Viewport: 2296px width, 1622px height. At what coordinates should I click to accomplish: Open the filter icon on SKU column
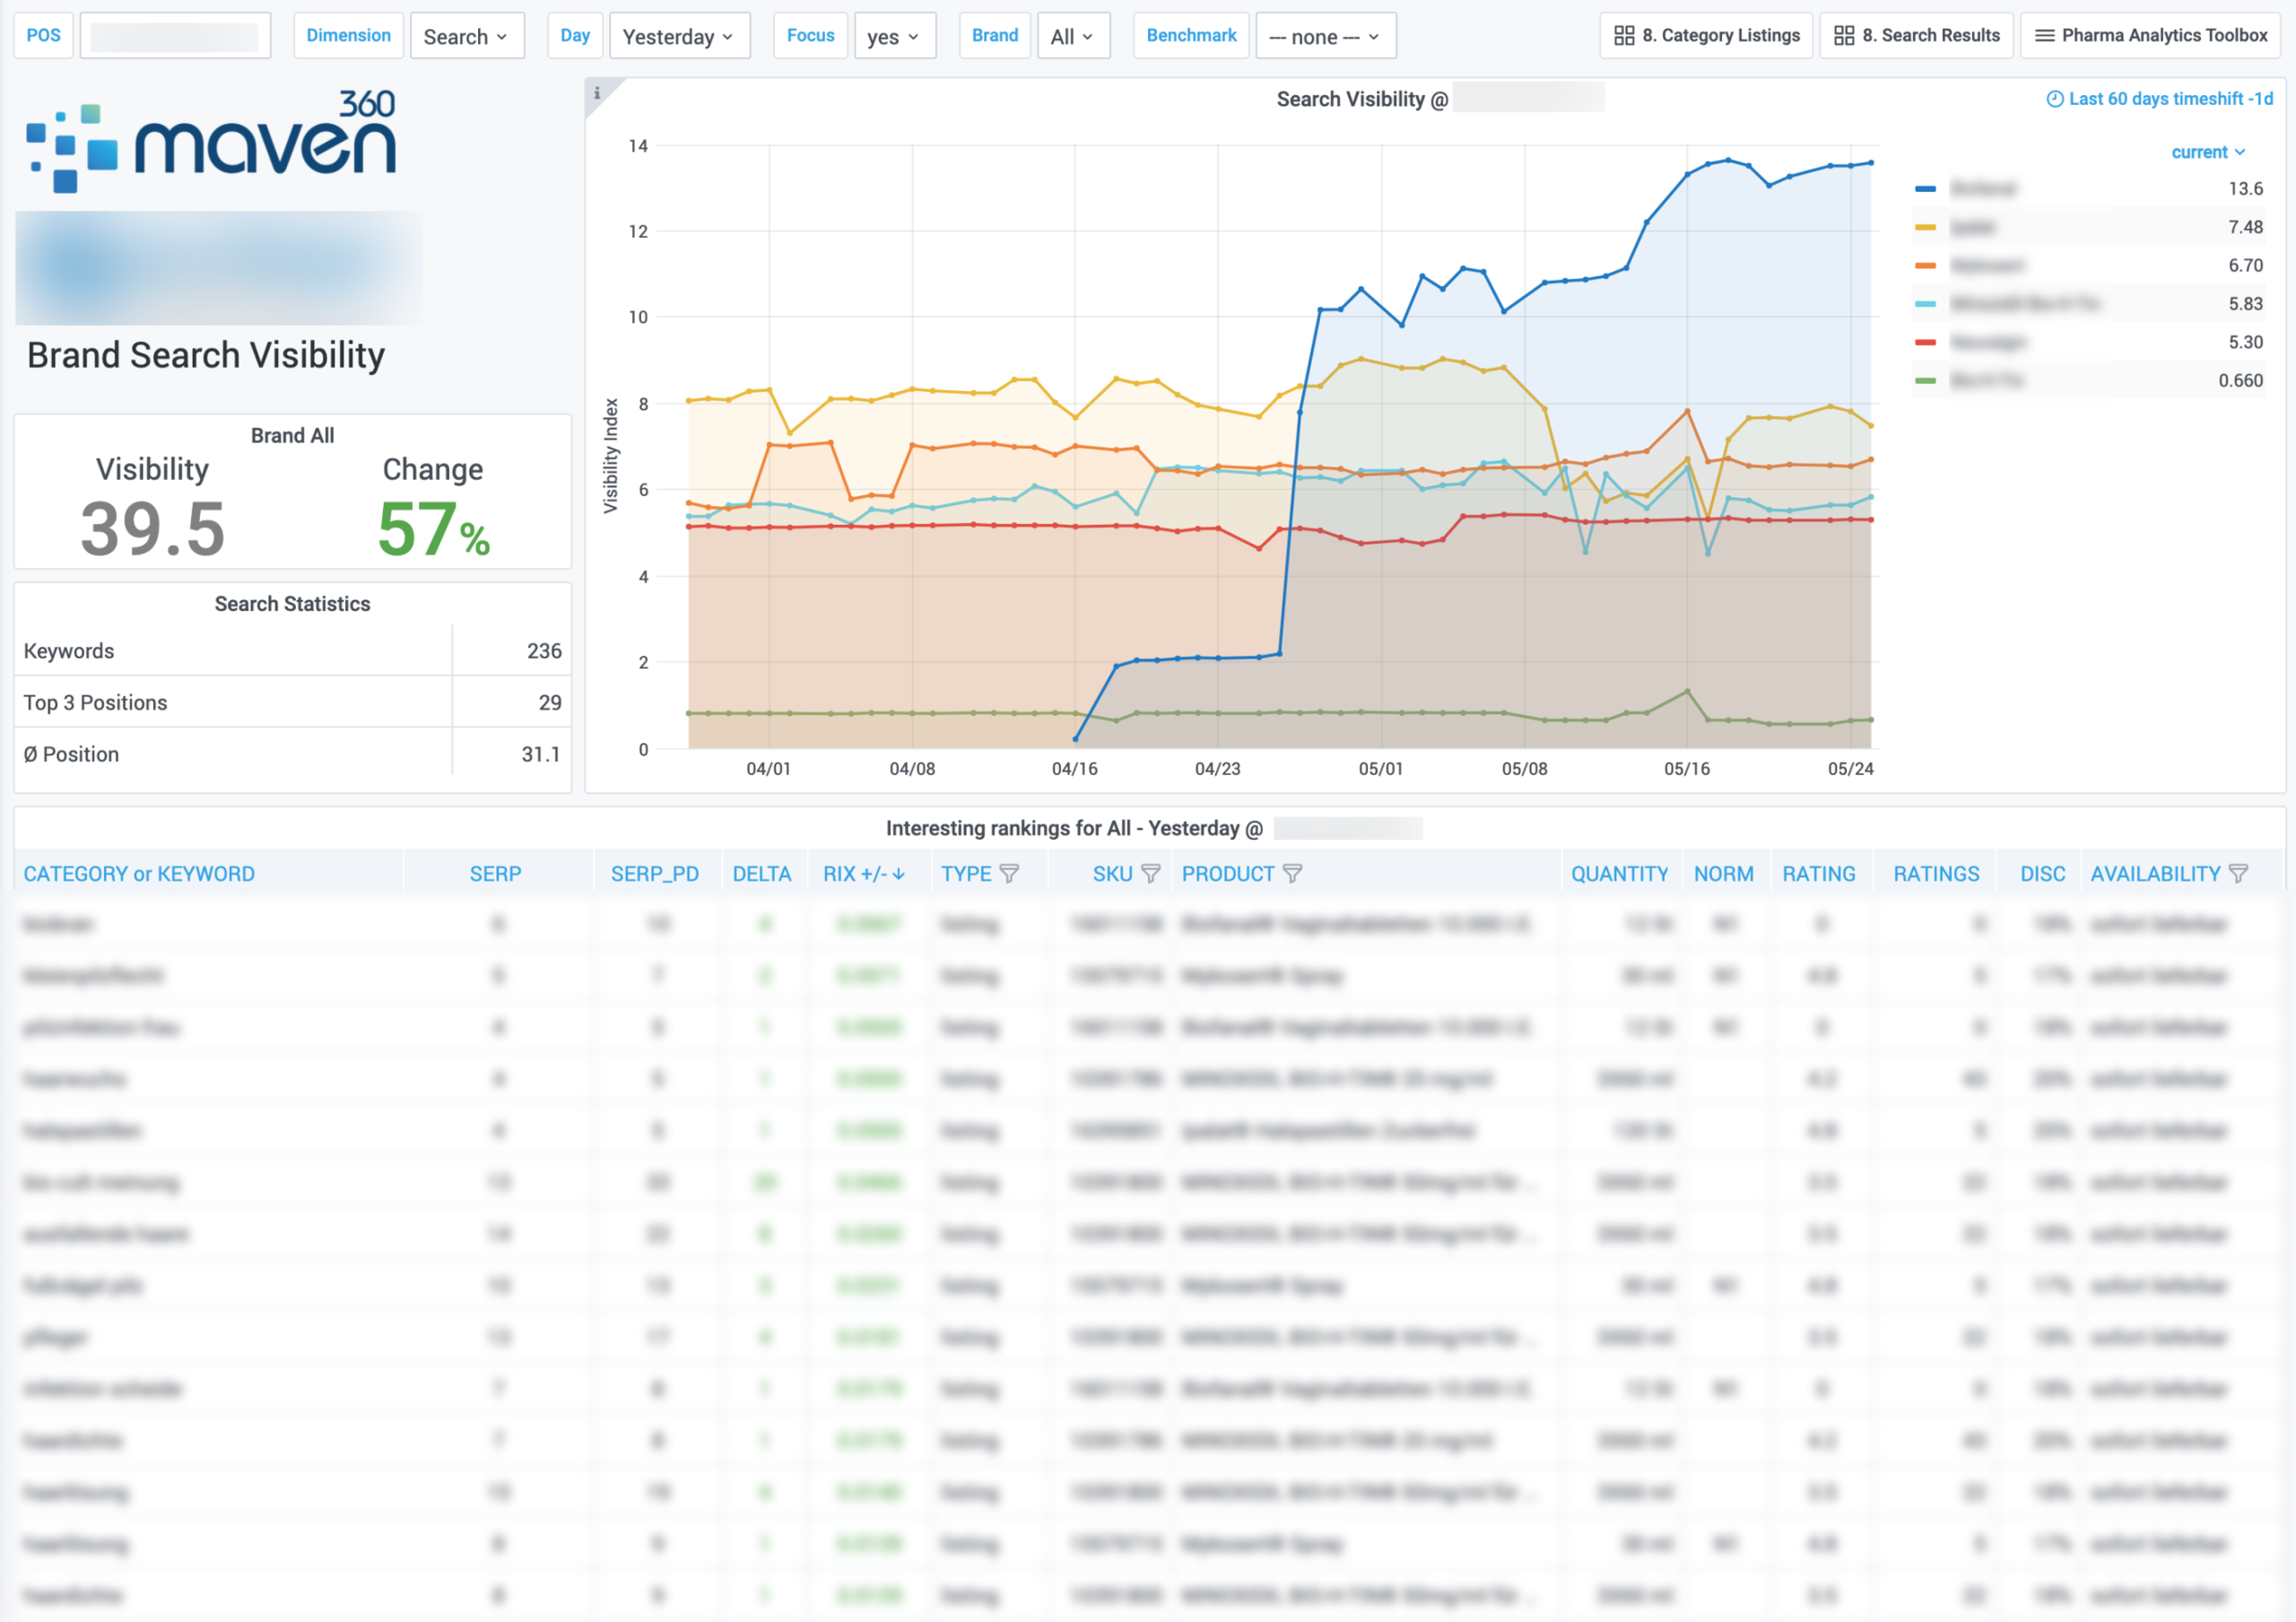tap(1152, 873)
